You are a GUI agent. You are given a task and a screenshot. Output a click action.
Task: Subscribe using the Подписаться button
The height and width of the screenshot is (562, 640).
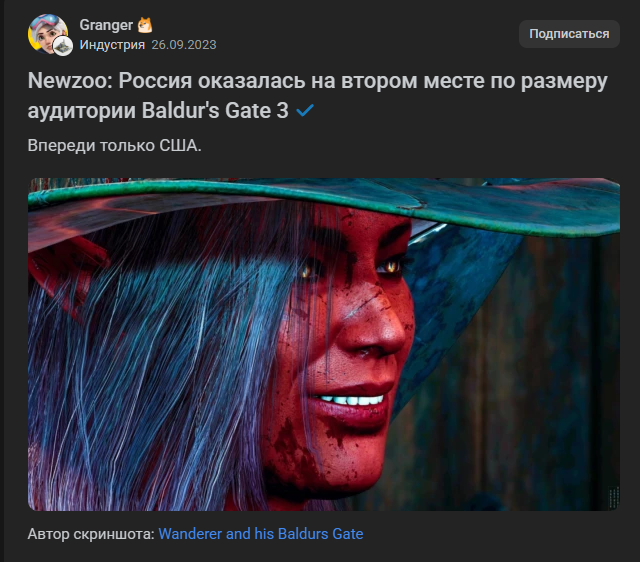[x=569, y=34]
